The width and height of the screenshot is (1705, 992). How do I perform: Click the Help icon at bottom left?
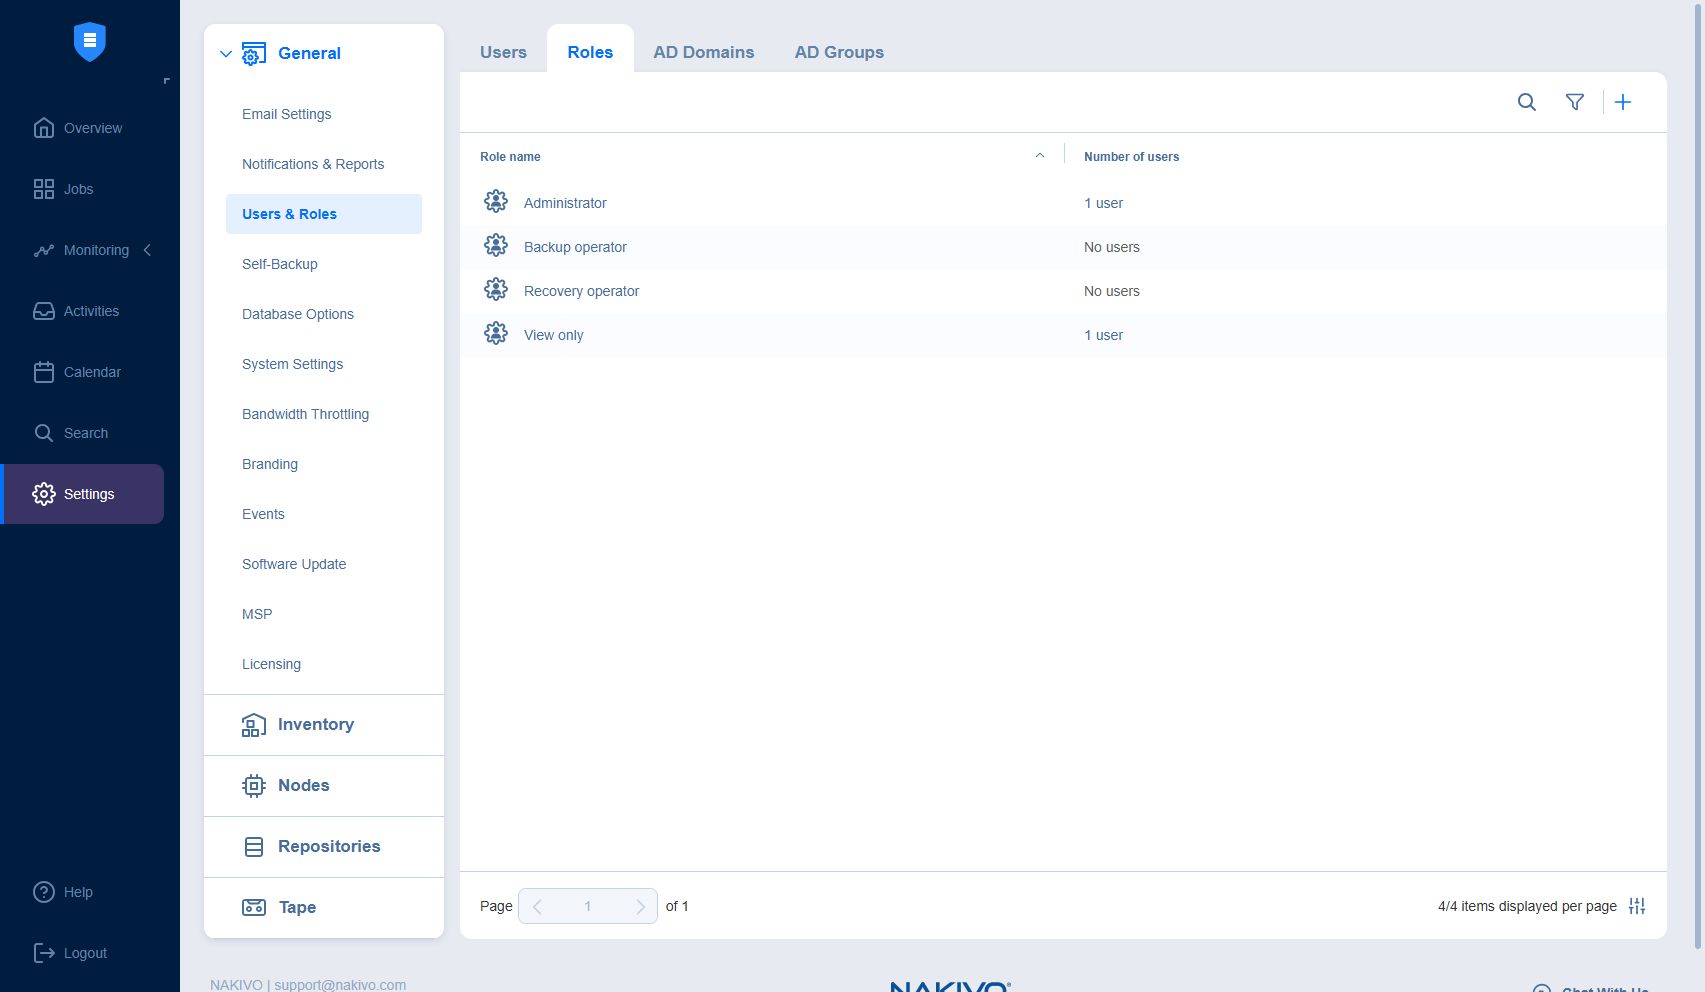coord(44,891)
